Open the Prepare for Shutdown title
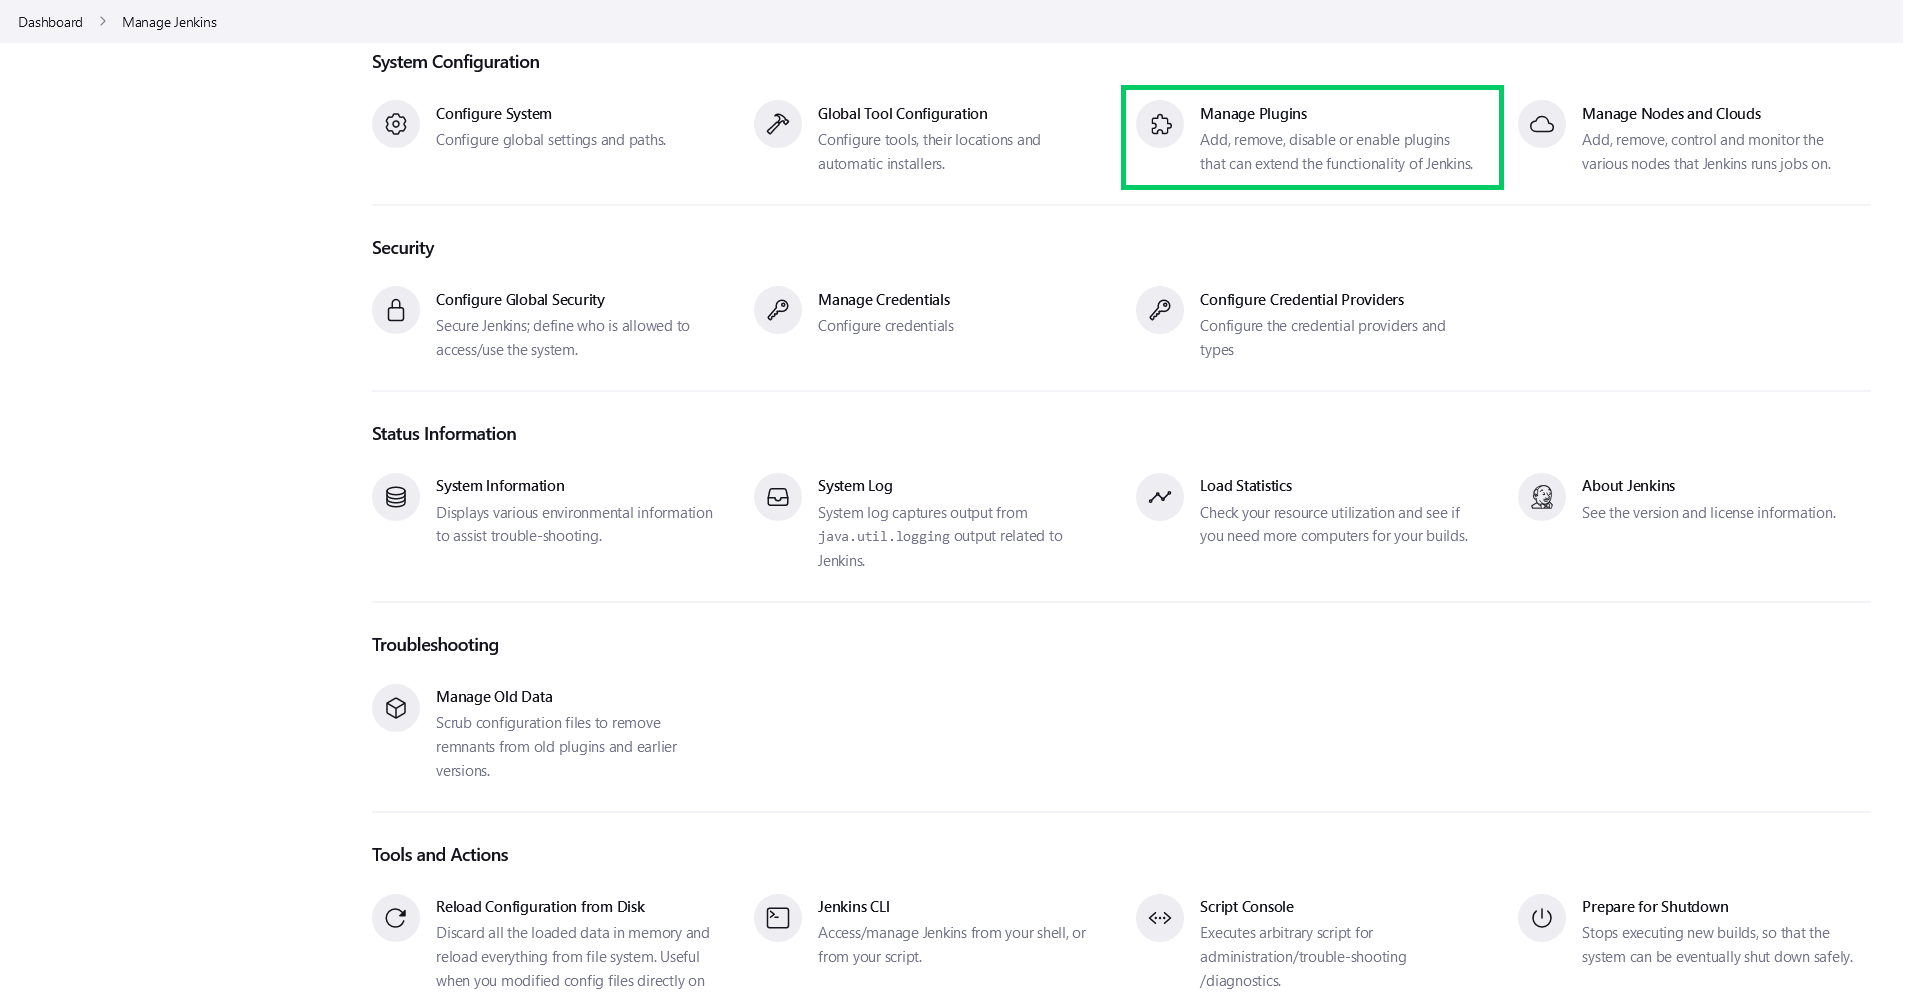The height and width of the screenshot is (995, 1920). click(x=1655, y=907)
